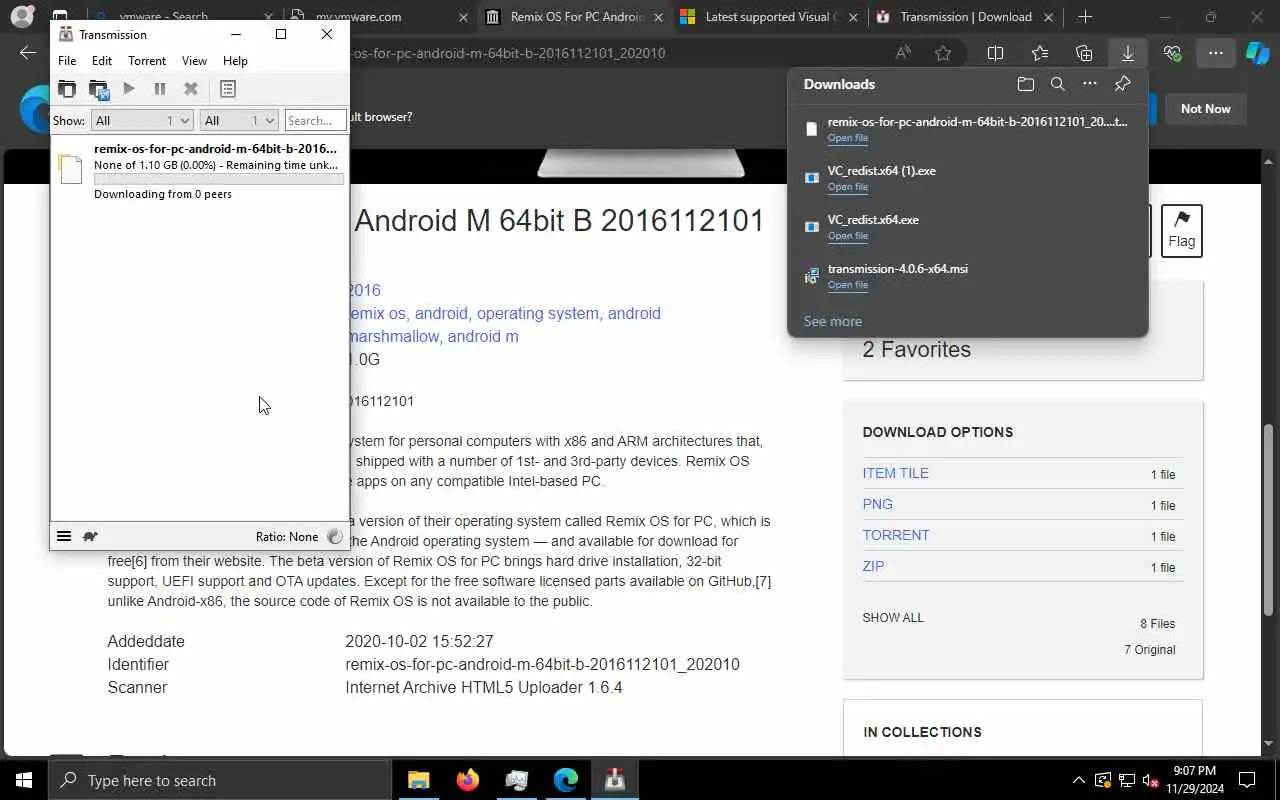
Task: Click network status icon beside Ratio: None
Action: click(x=335, y=536)
